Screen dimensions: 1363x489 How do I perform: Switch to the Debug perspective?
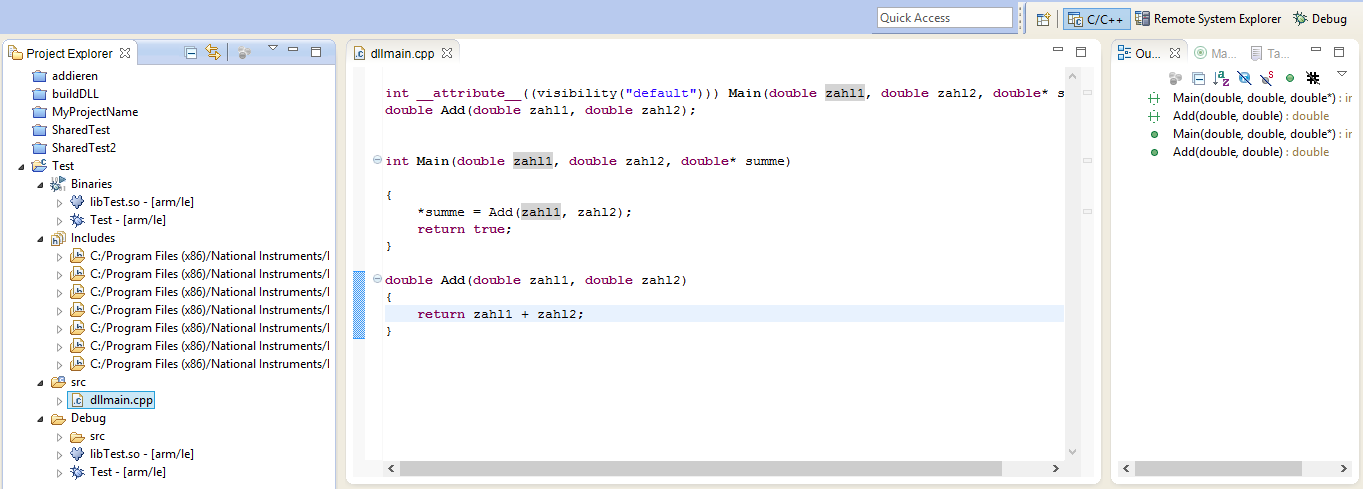(1320, 19)
